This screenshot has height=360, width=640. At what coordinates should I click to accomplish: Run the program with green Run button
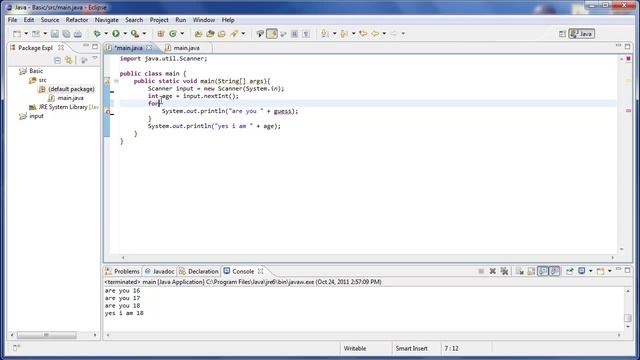(116, 34)
